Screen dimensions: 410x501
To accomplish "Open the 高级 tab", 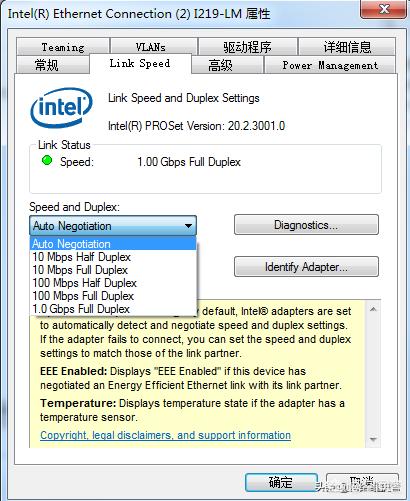I will pos(228,65).
